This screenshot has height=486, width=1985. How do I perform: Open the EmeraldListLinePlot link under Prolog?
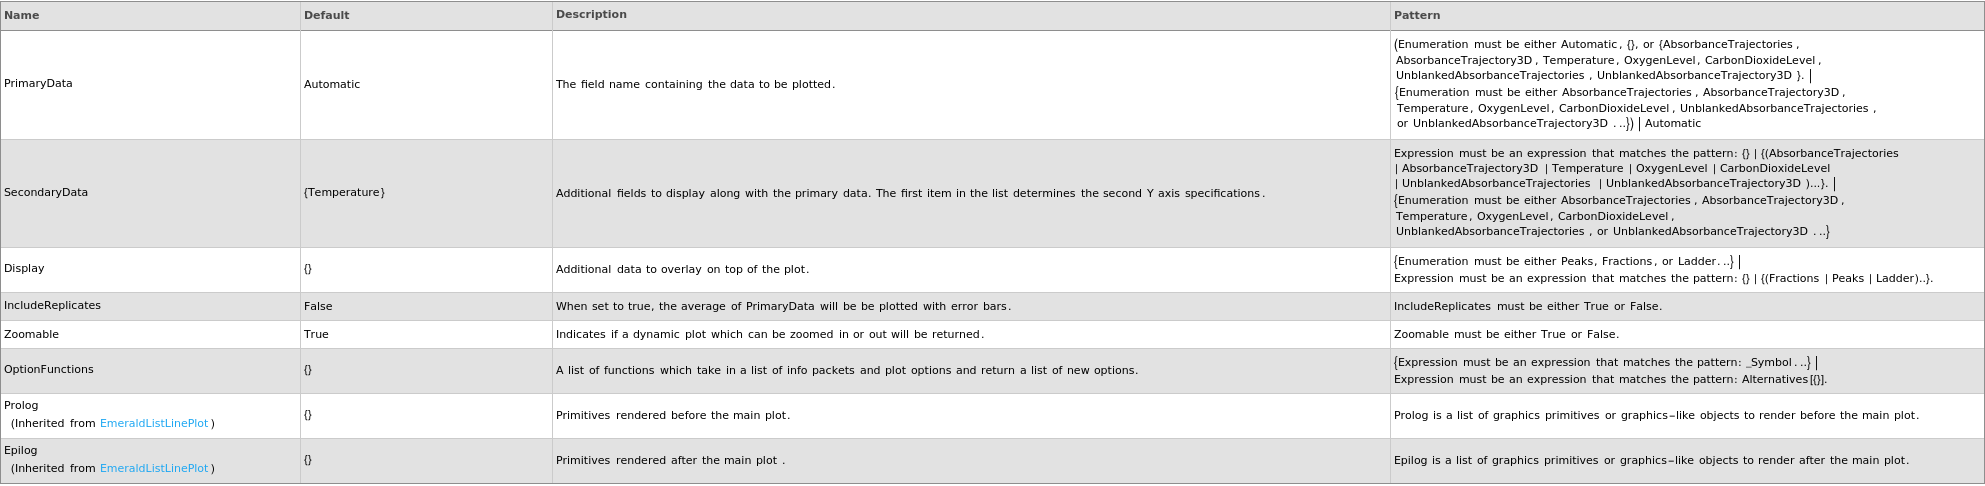click(x=154, y=424)
